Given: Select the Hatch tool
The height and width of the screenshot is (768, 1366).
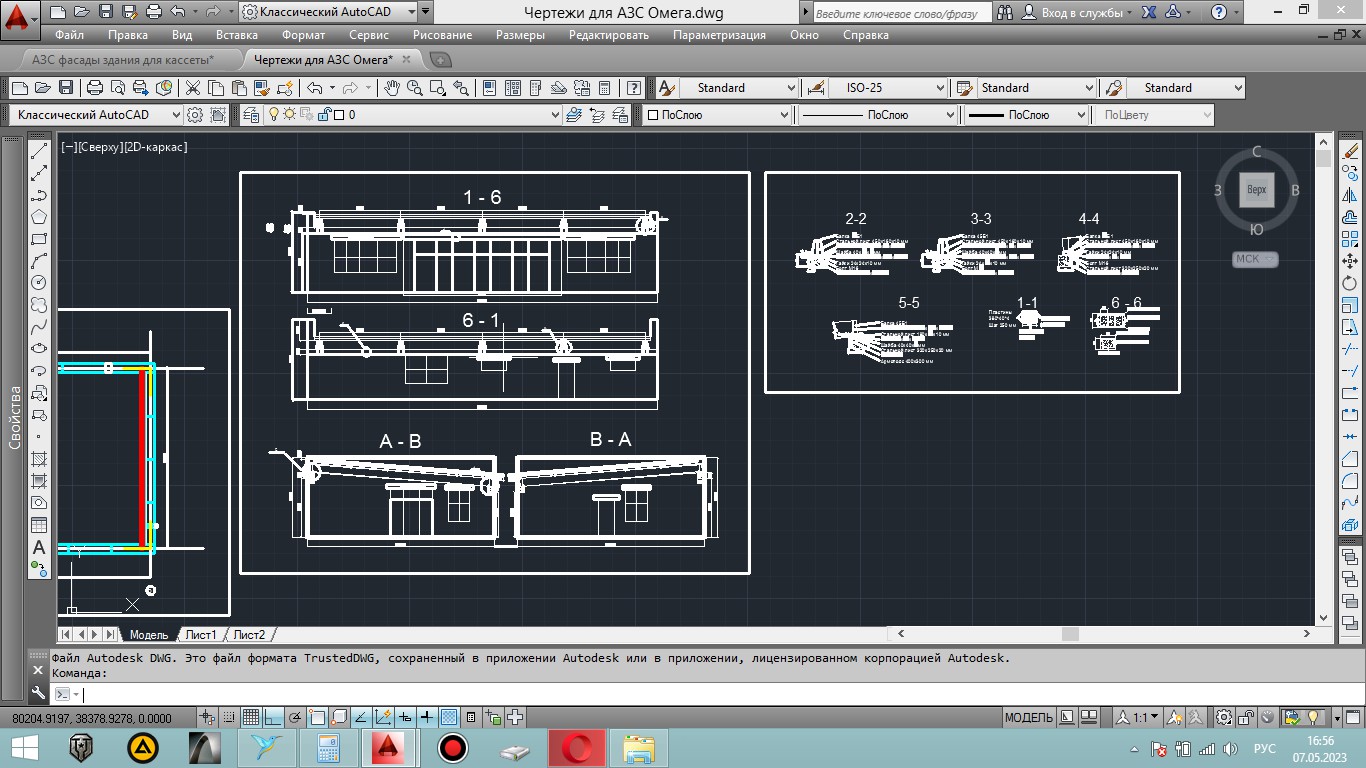Looking at the screenshot, I should [x=39, y=459].
